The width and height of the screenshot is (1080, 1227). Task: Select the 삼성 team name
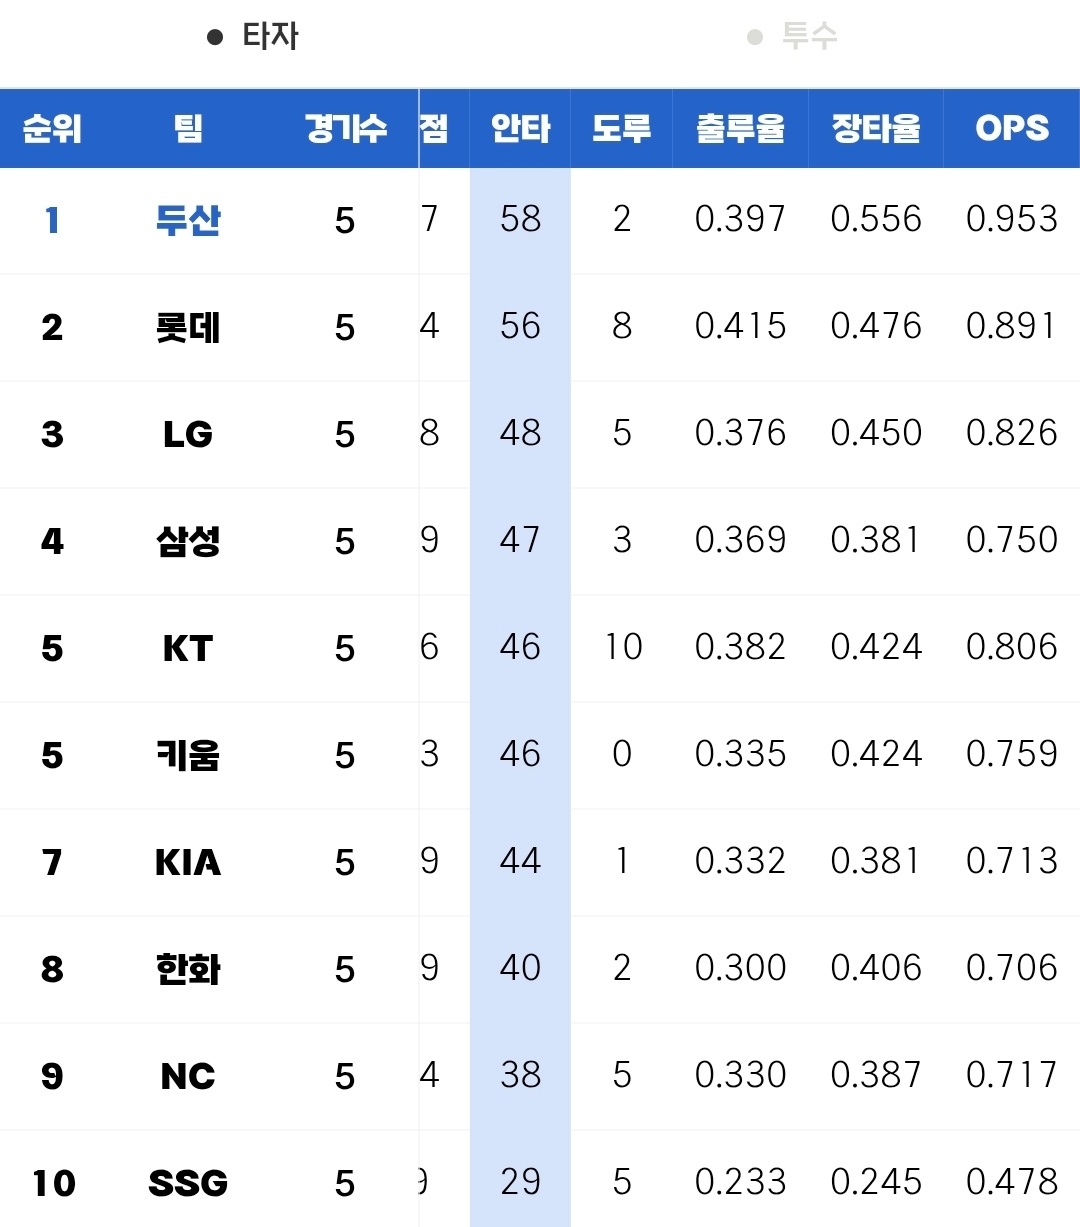188,541
